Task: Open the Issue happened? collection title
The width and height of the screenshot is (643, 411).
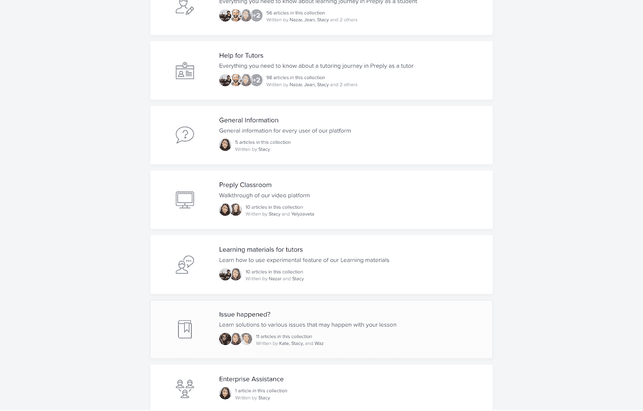Action: pyautogui.click(x=244, y=314)
